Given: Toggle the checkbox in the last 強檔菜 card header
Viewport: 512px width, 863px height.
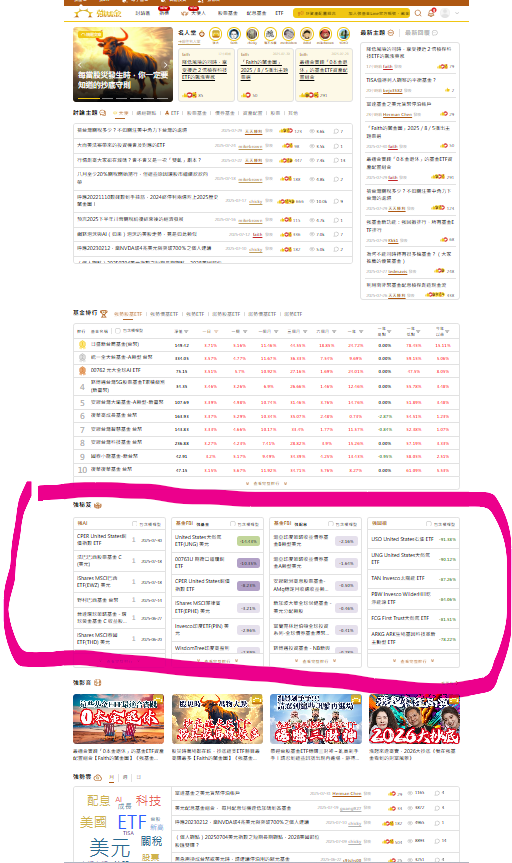Looking at the screenshot, I should [429, 524].
